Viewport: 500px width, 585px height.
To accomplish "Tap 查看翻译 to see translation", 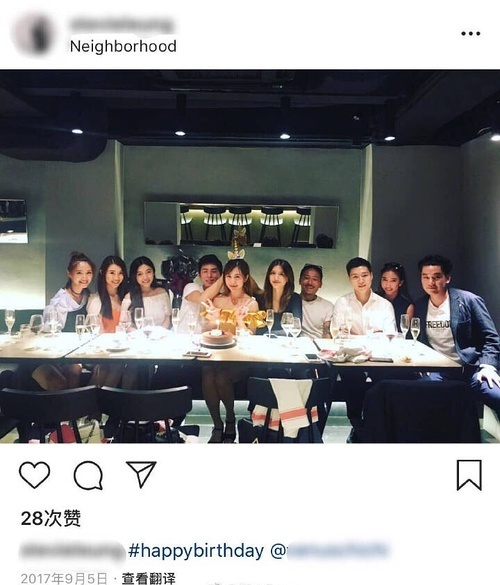I will point(149,578).
